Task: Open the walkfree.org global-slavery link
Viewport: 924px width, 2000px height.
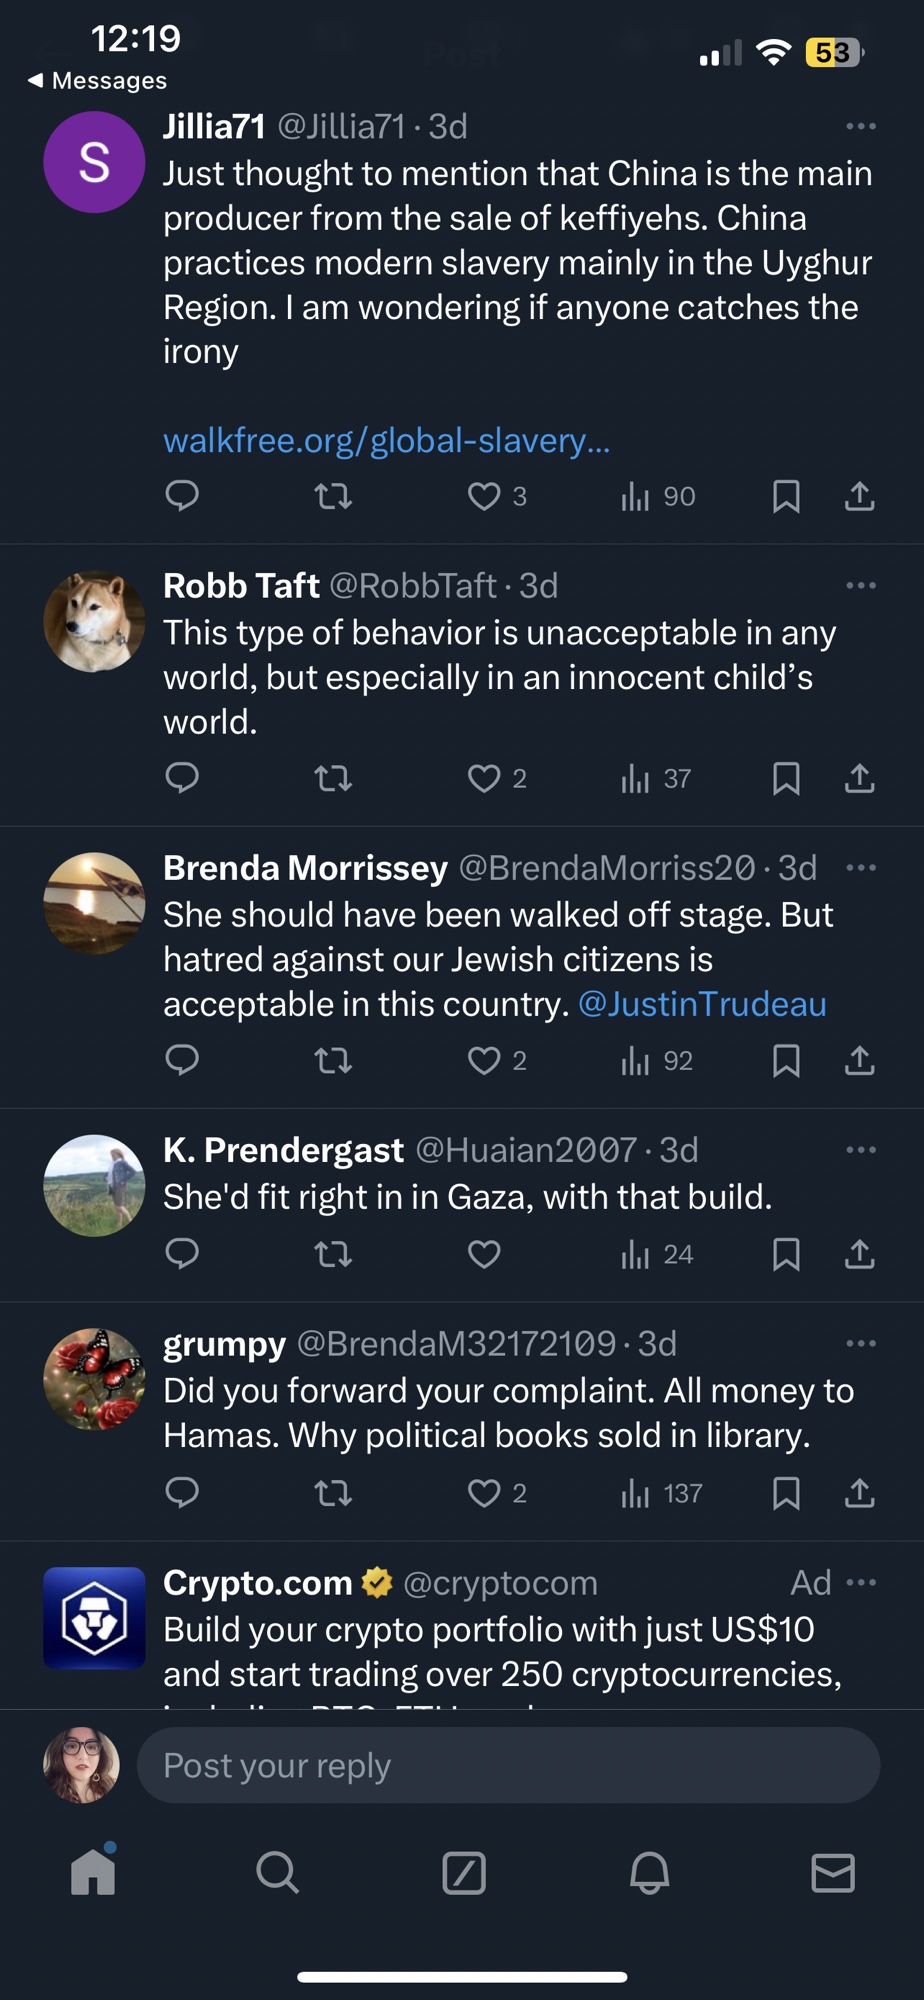Action: click(386, 440)
